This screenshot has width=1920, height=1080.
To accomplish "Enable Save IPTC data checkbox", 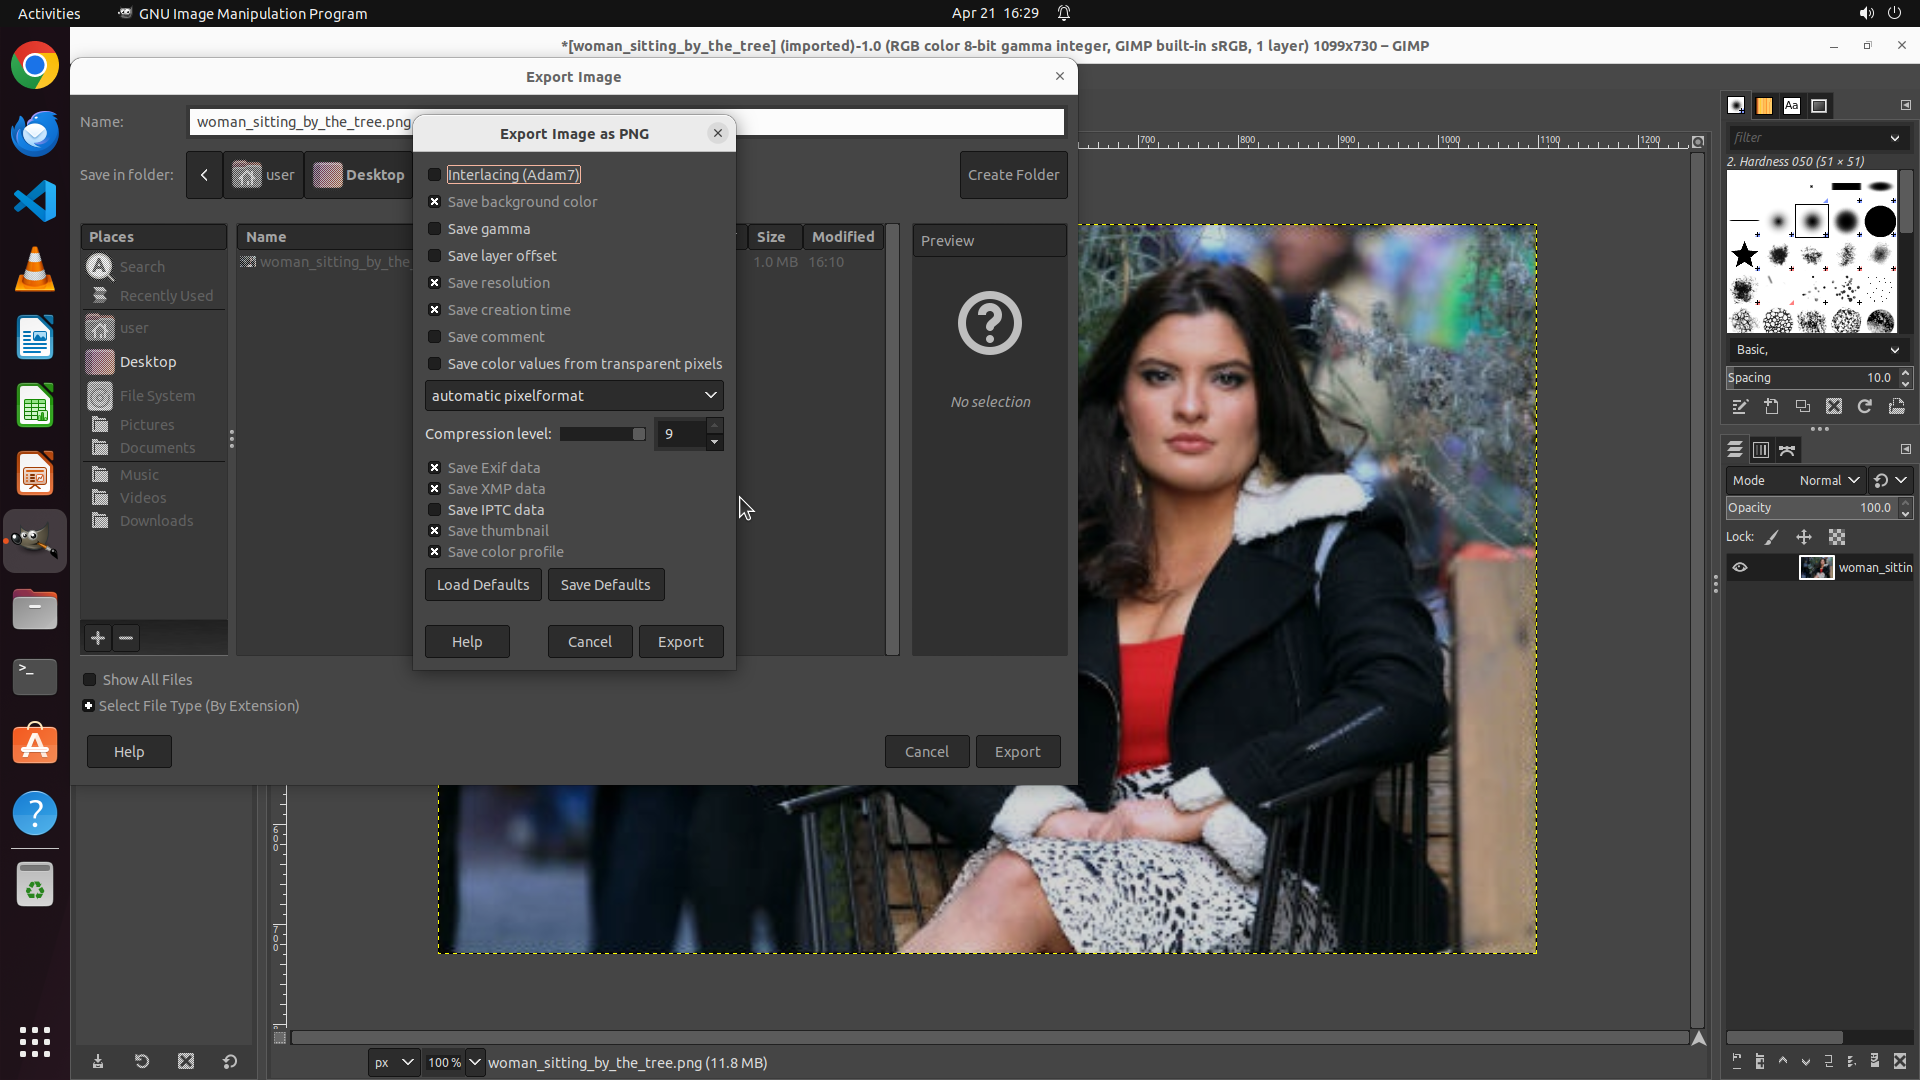I will click(435, 510).
